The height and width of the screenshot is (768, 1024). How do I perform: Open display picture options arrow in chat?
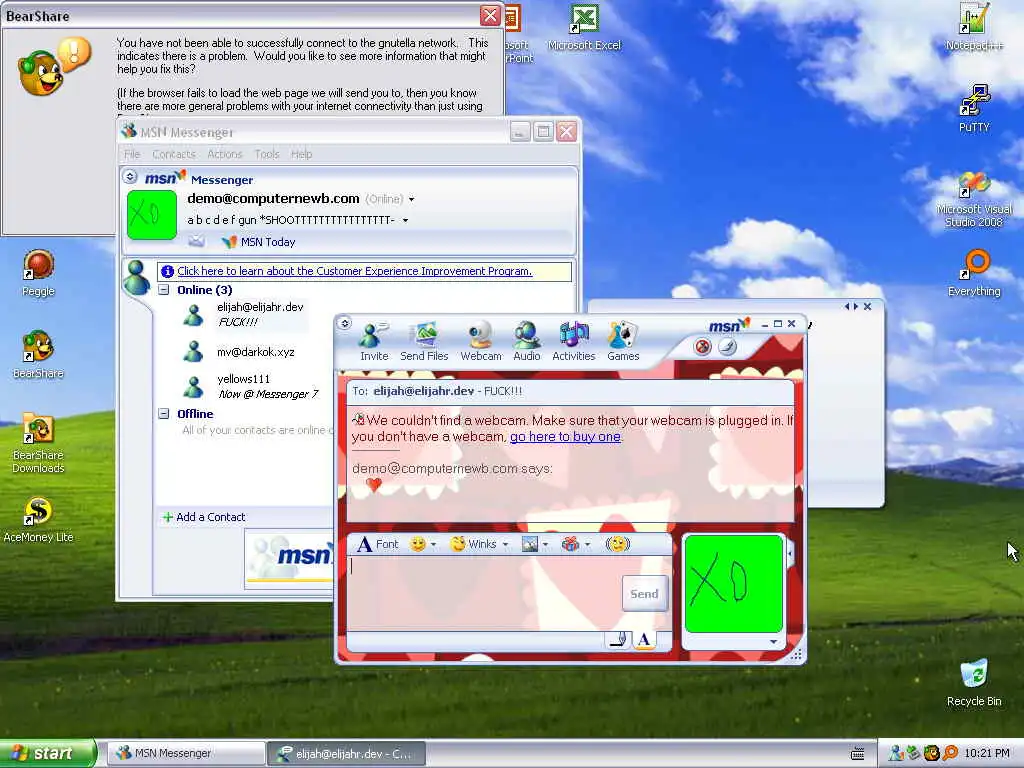[x=773, y=642]
